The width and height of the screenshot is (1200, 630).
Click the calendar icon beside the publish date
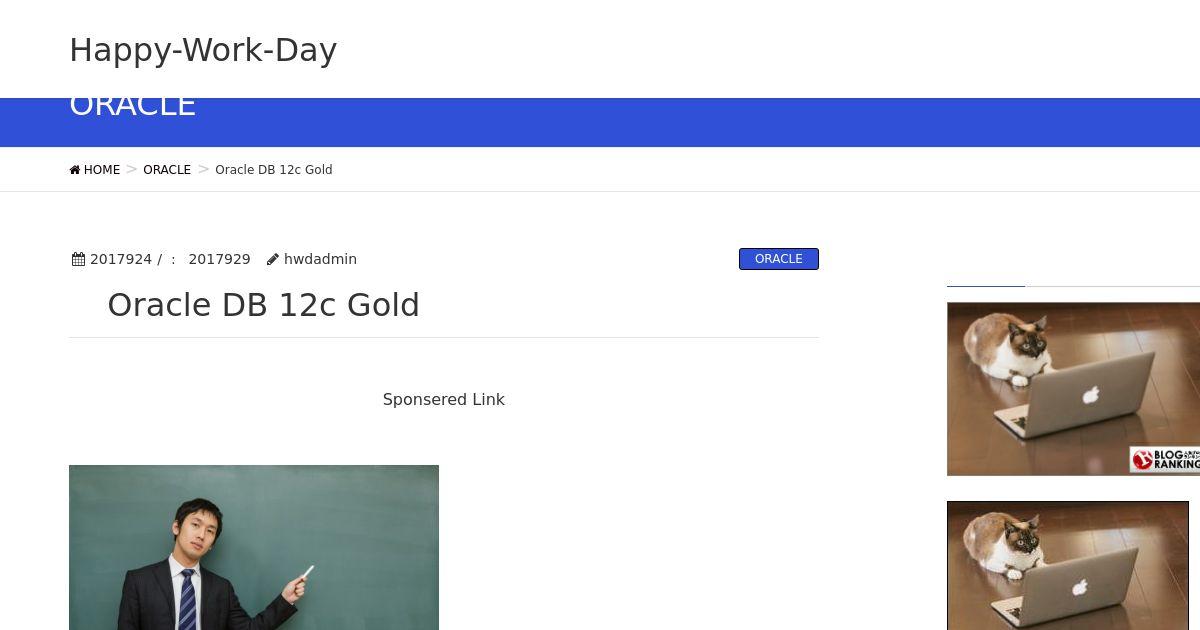click(x=79, y=259)
